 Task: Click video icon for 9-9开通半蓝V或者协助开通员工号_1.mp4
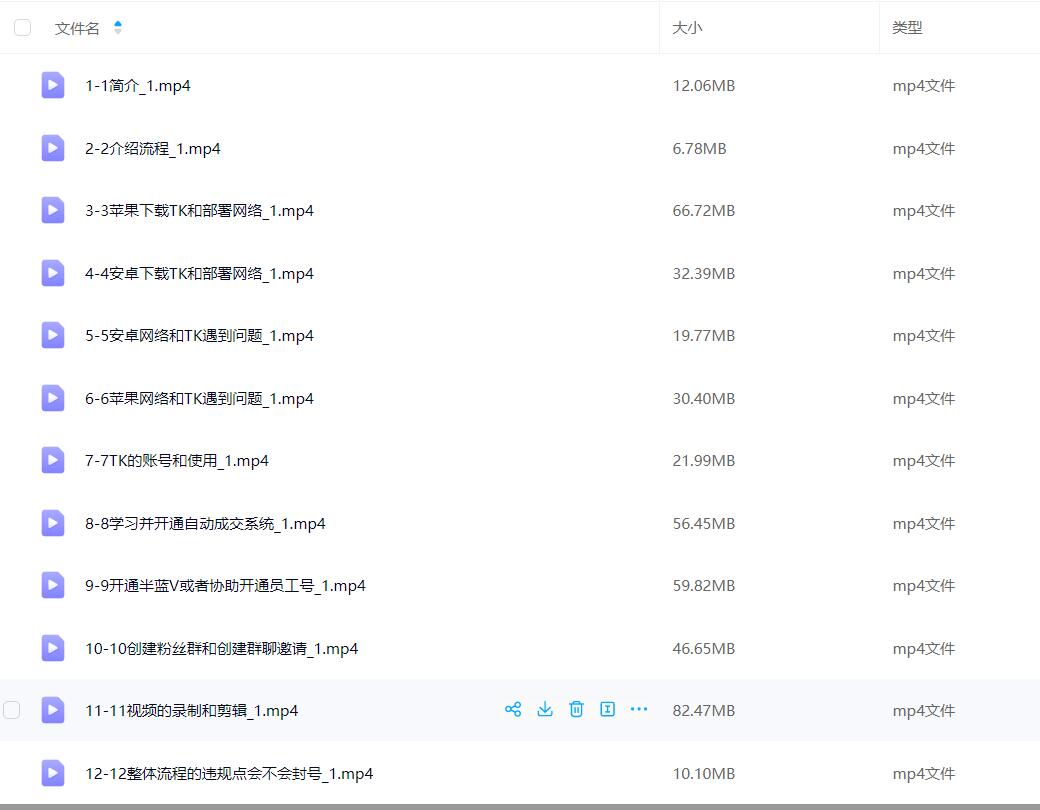pos(53,586)
